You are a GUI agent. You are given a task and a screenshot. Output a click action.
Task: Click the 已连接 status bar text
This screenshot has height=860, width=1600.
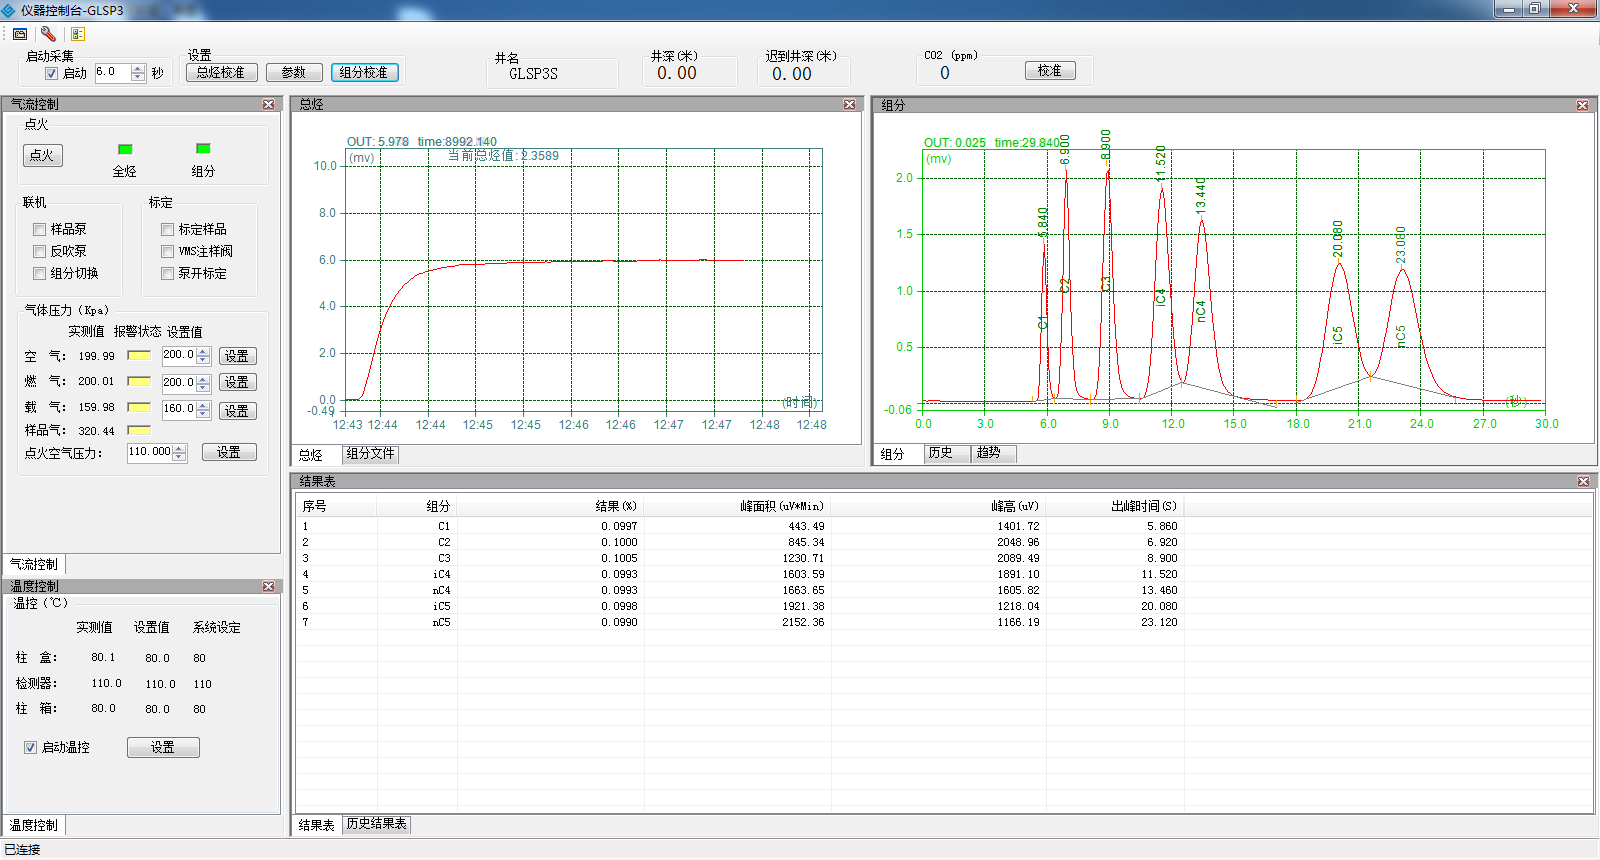(22, 850)
